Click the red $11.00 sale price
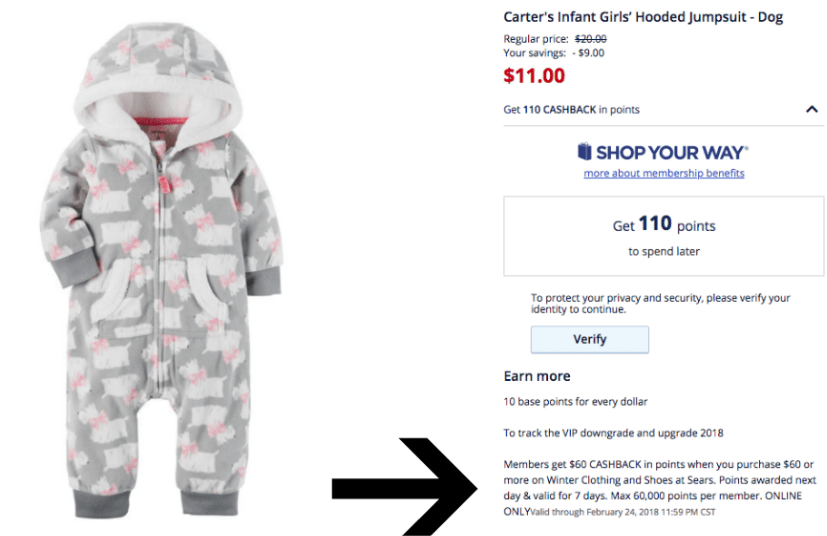 pyautogui.click(x=534, y=75)
